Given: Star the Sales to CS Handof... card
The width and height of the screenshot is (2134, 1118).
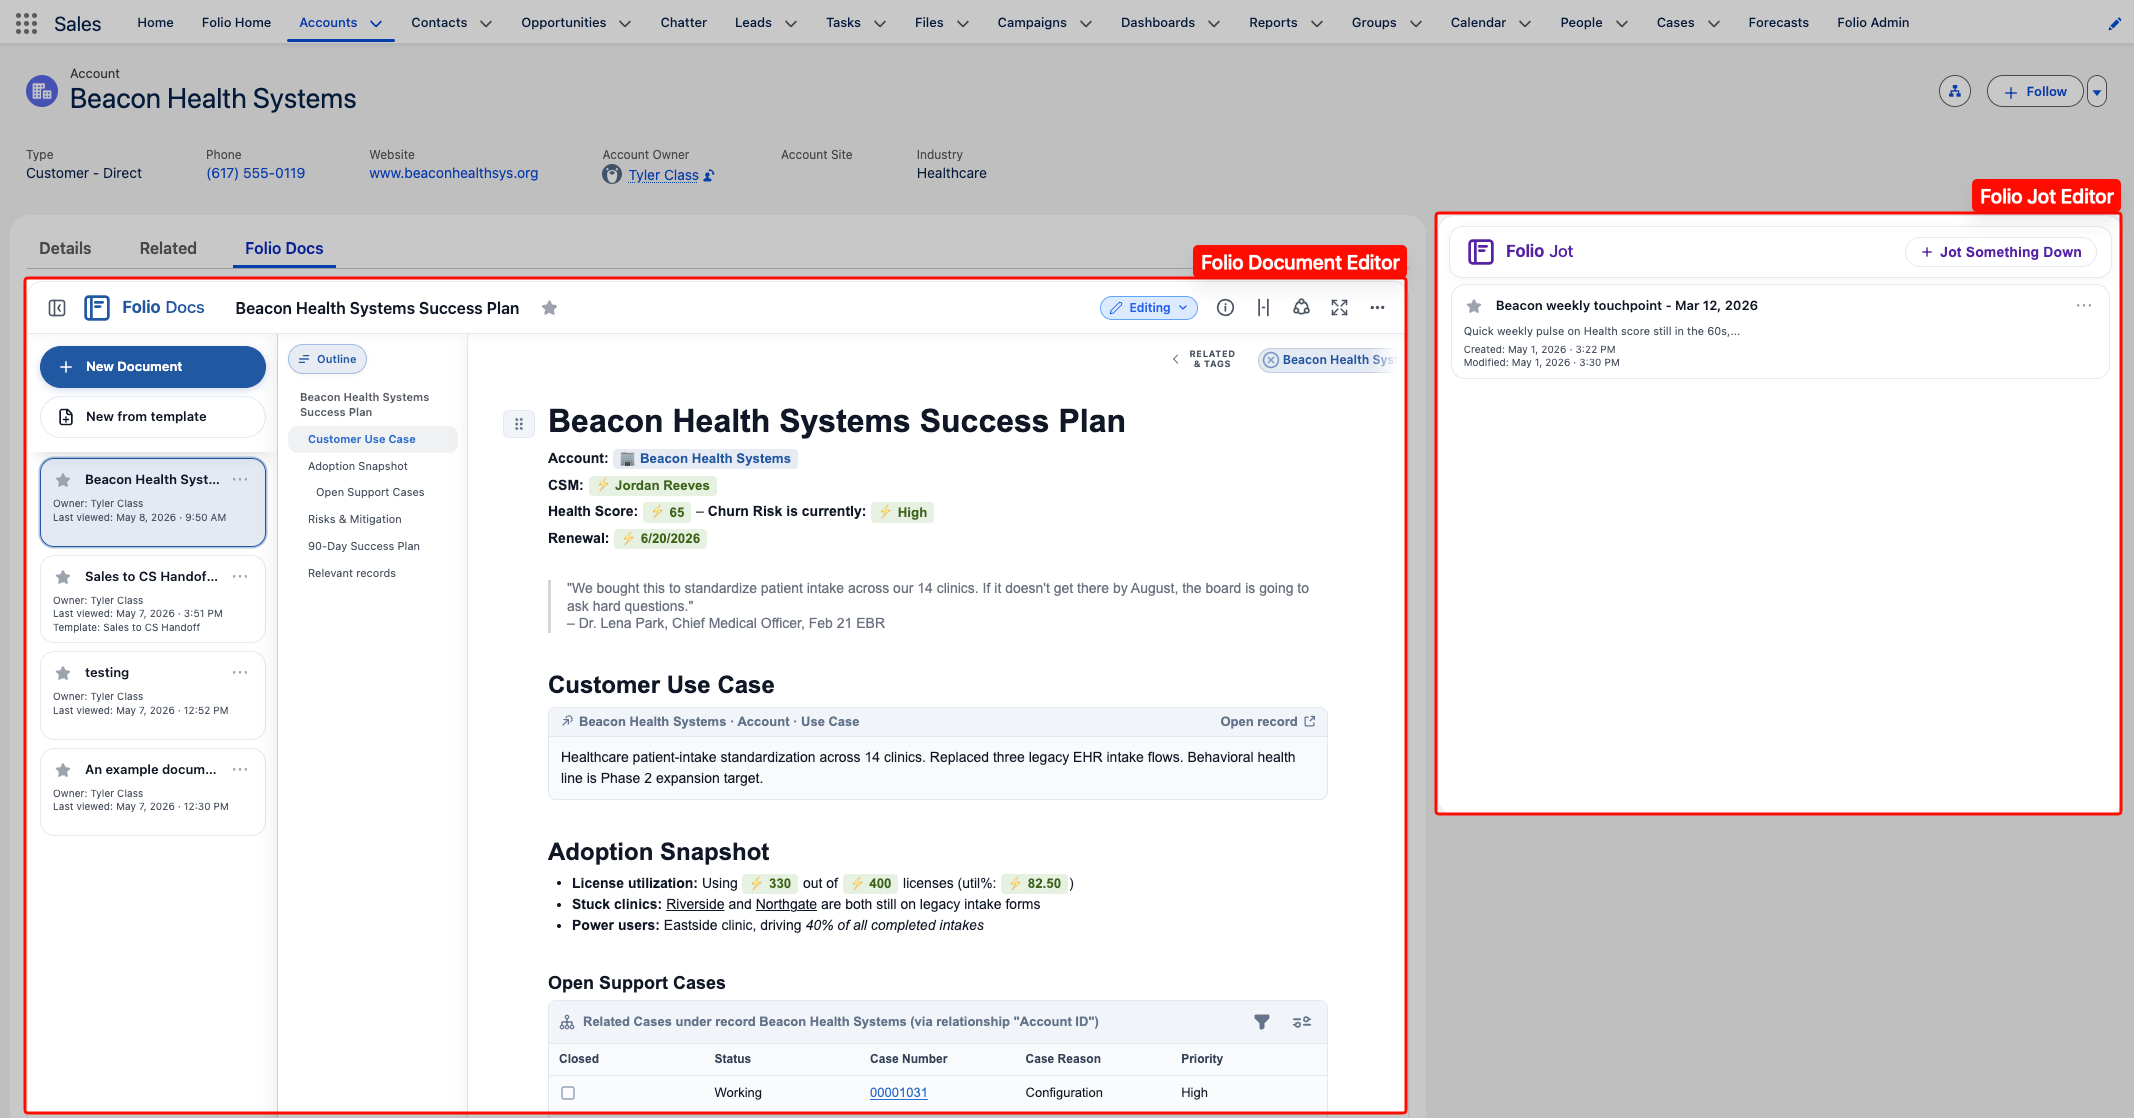Looking at the screenshot, I should click(x=63, y=577).
